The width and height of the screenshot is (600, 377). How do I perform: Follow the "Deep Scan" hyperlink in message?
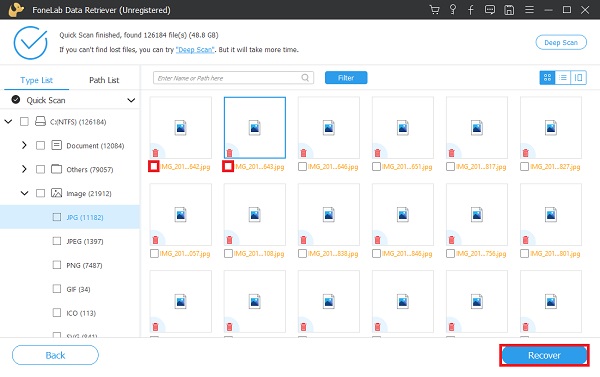195,50
